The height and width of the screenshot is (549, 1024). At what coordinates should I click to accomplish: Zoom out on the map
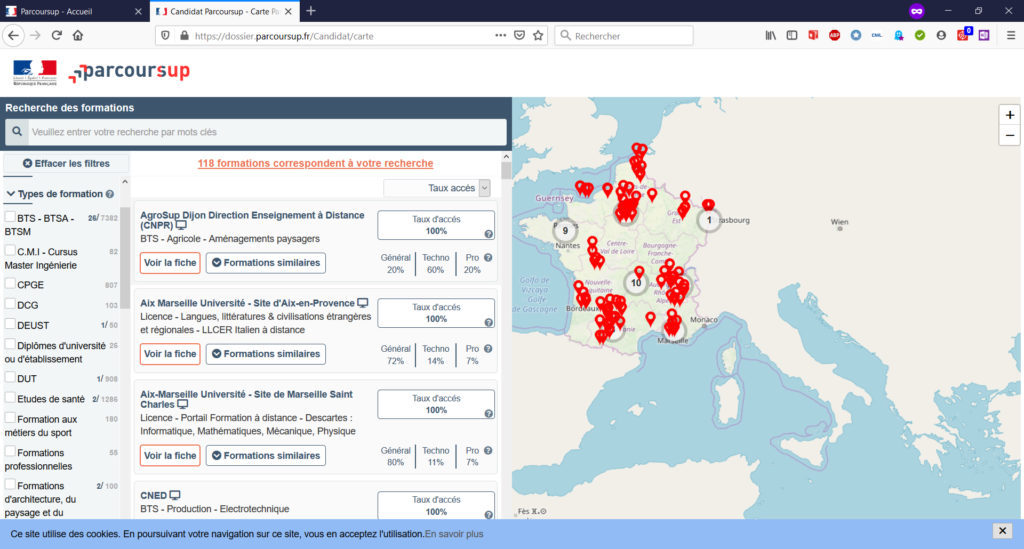(x=1010, y=135)
